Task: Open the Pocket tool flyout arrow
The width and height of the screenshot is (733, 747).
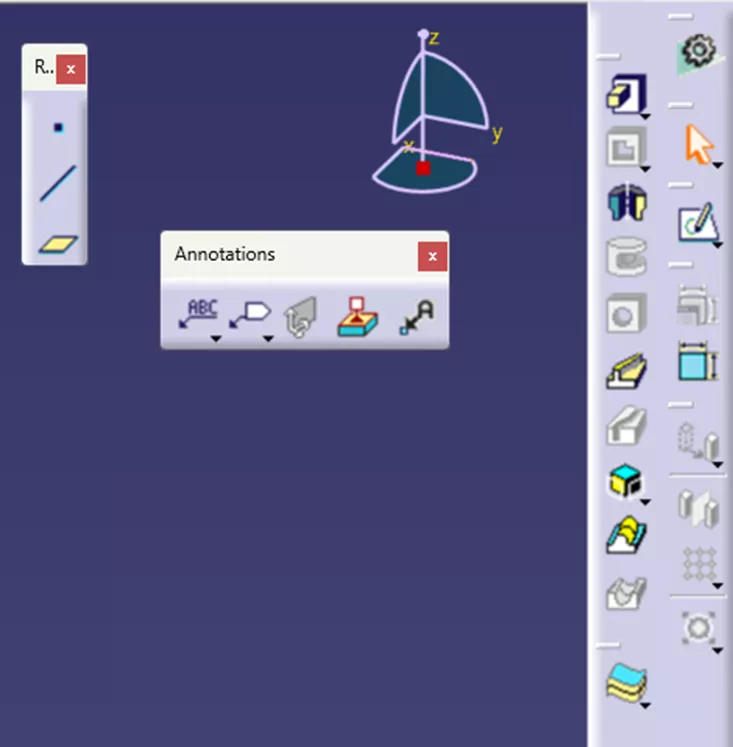Action: click(x=645, y=169)
